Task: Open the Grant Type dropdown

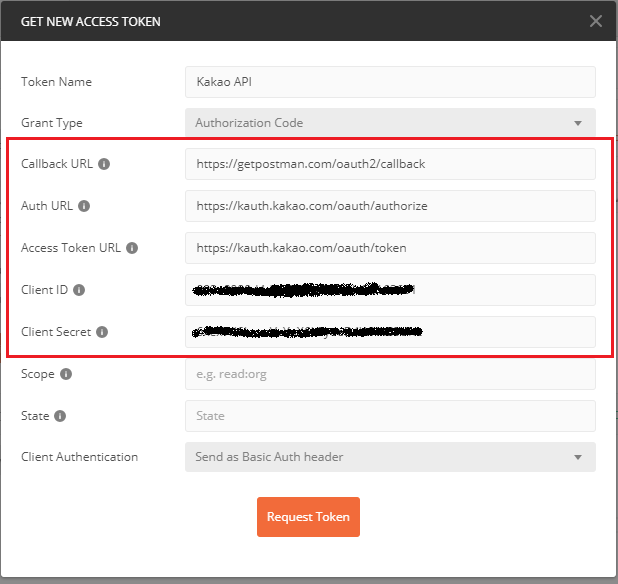Action: pyautogui.click(x=390, y=123)
